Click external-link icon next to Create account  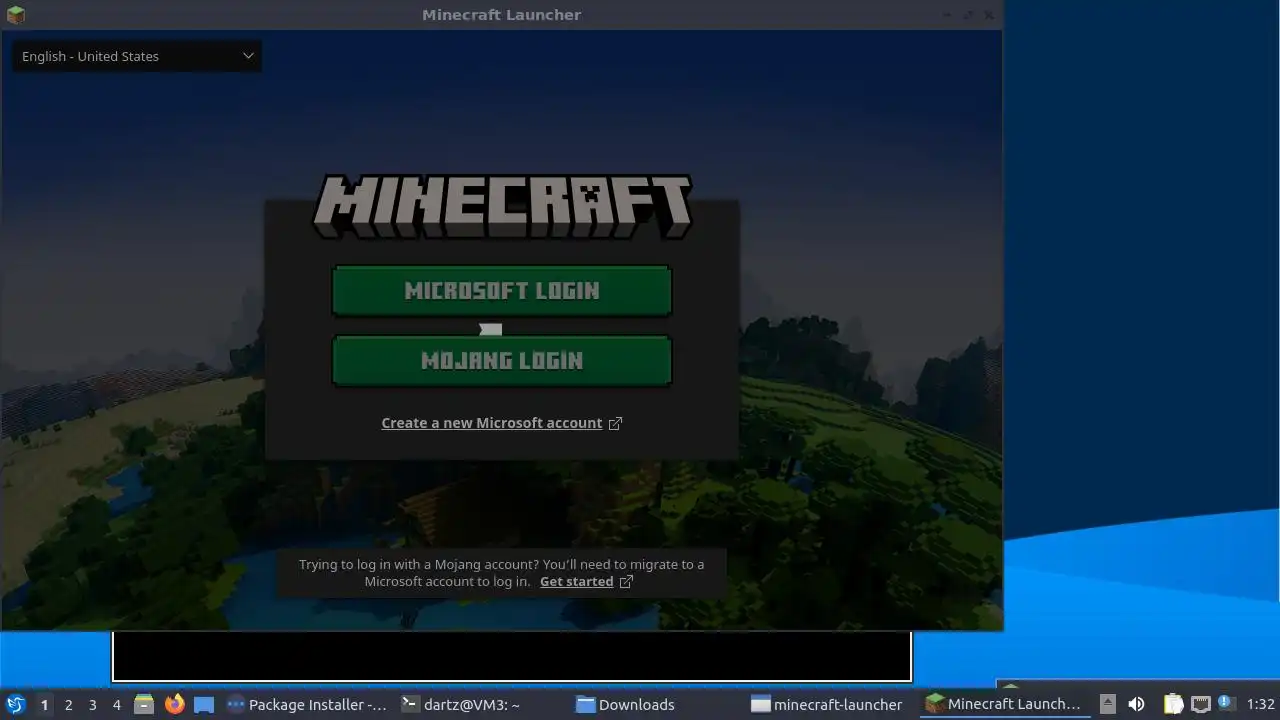(x=615, y=423)
